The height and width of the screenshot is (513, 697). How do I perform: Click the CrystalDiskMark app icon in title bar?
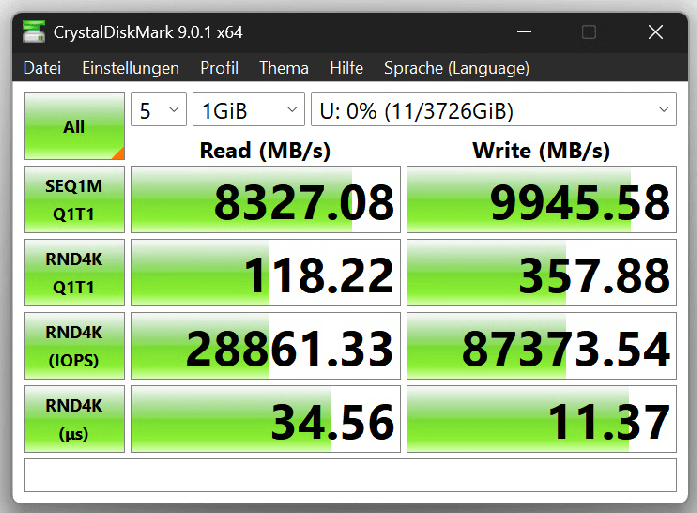[x=34, y=32]
